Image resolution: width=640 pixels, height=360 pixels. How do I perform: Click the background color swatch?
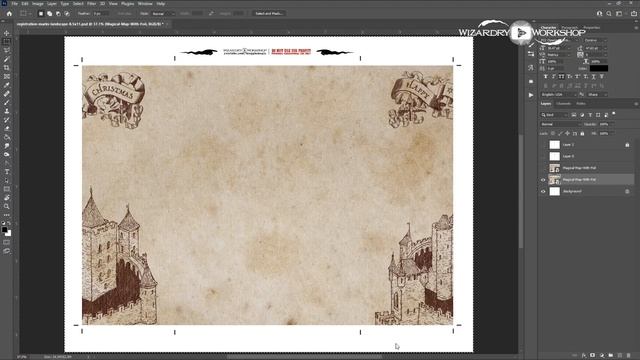(x=9, y=233)
